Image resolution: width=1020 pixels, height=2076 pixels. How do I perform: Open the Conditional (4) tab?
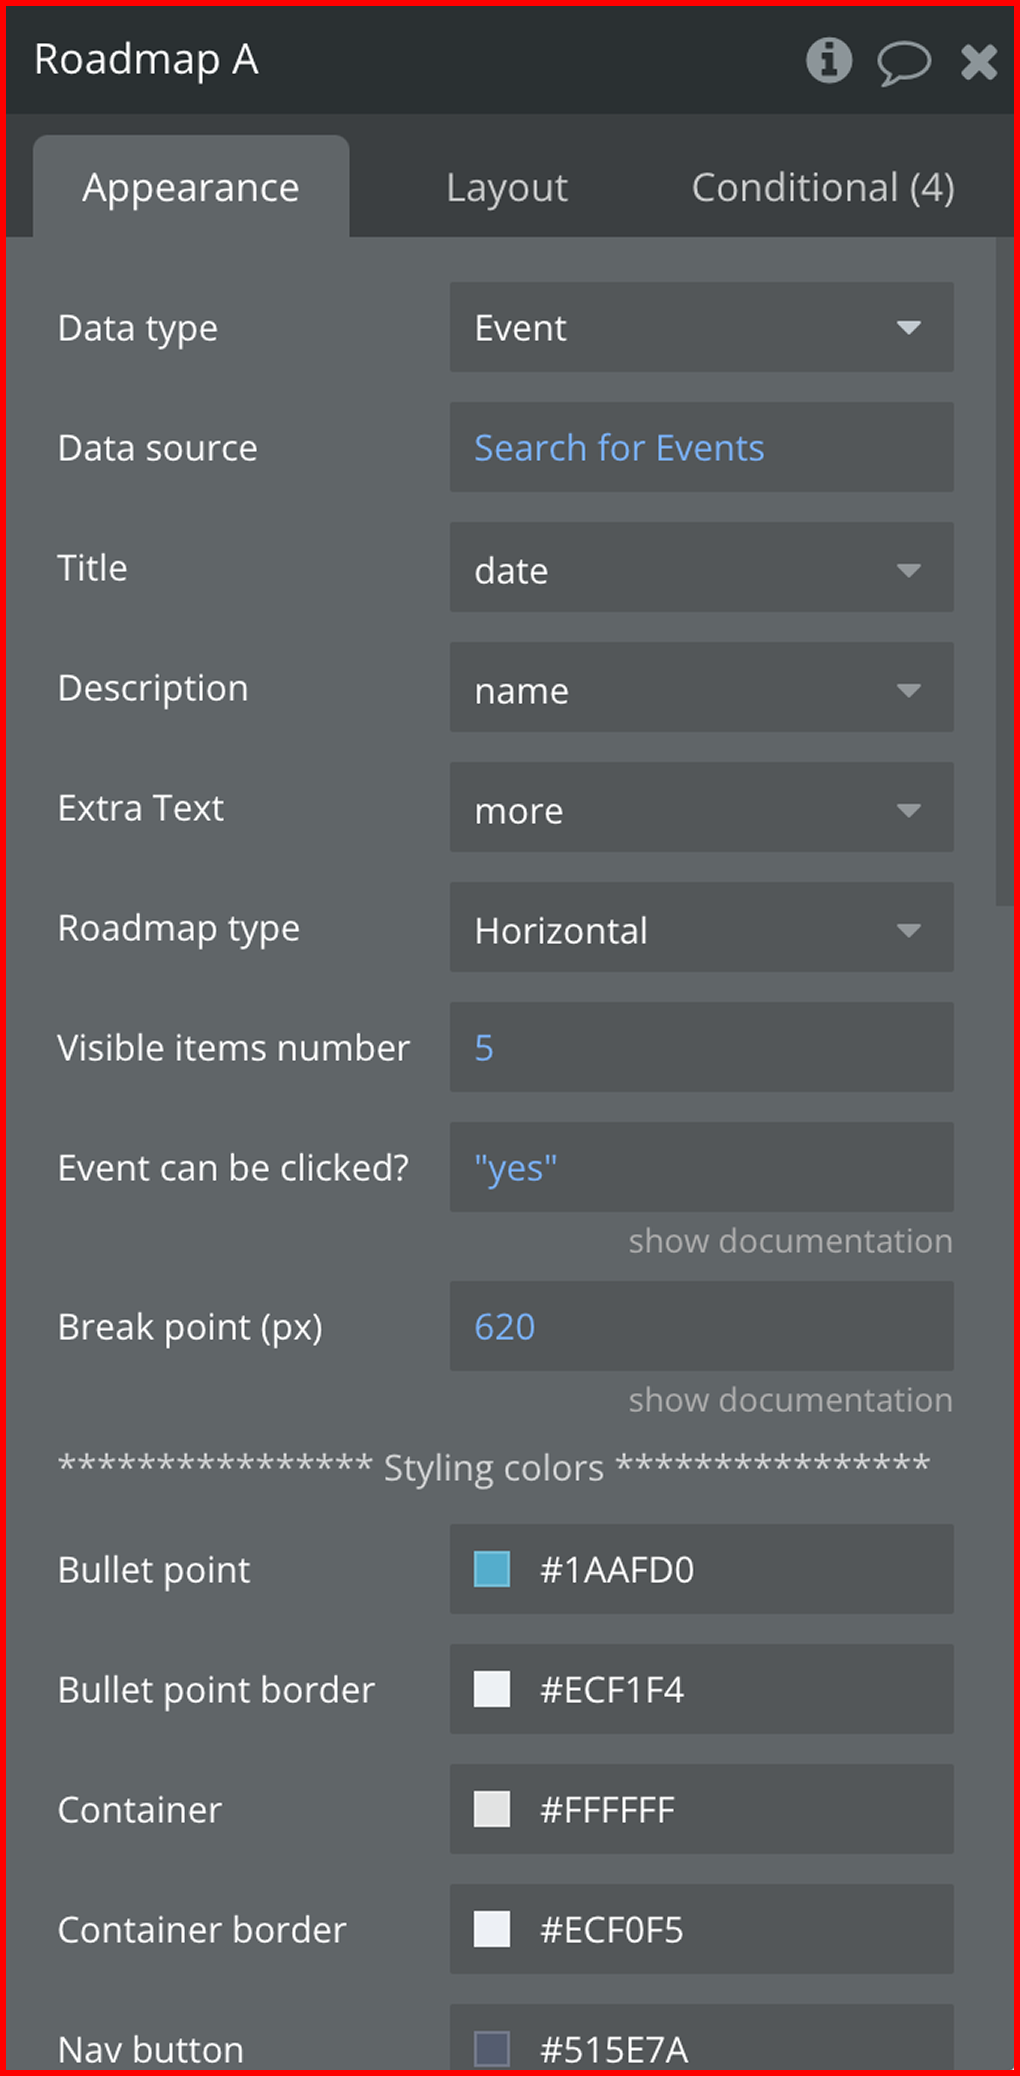[822, 188]
